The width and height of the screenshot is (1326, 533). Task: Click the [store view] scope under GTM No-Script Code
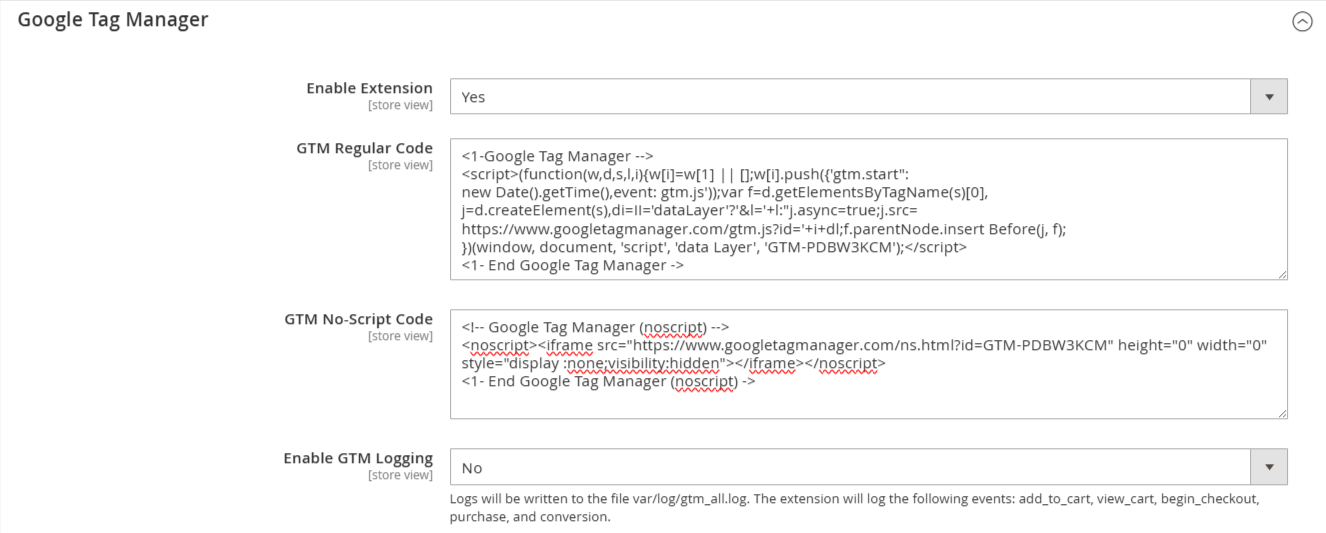tap(400, 336)
